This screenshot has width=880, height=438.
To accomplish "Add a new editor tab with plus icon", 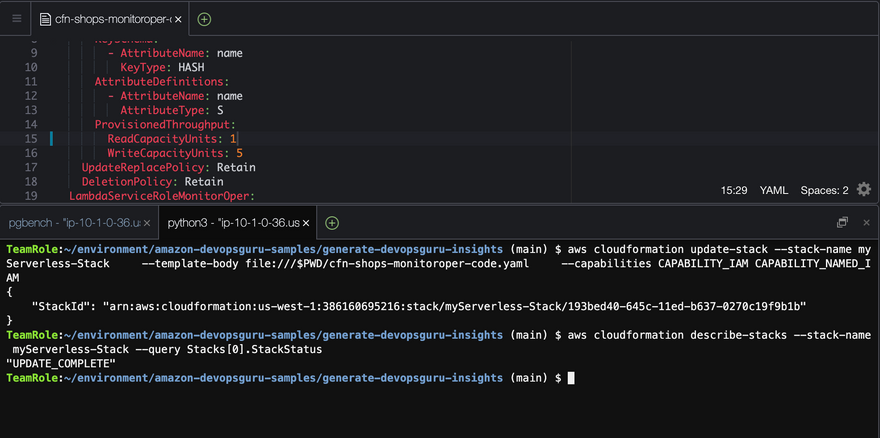I will tap(204, 19).
